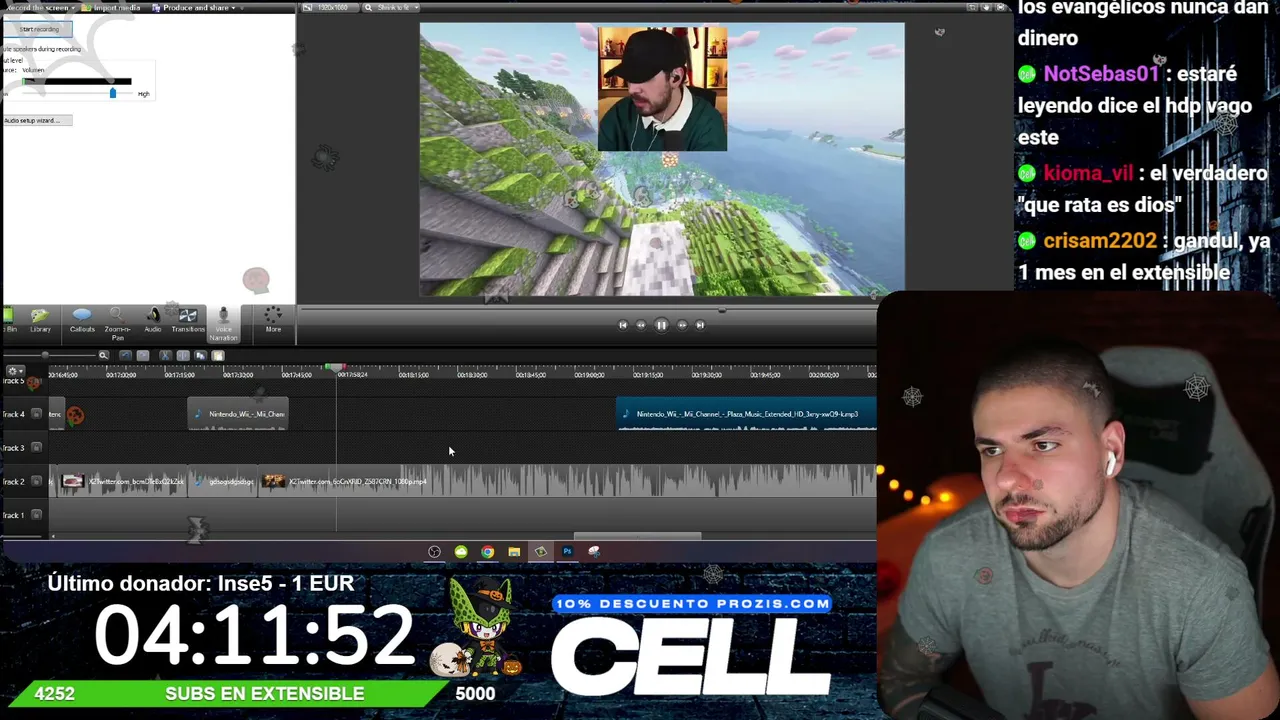1280x720 pixels.
Task: Open OBS Studio from the taskbar
Action: point(434,551)
